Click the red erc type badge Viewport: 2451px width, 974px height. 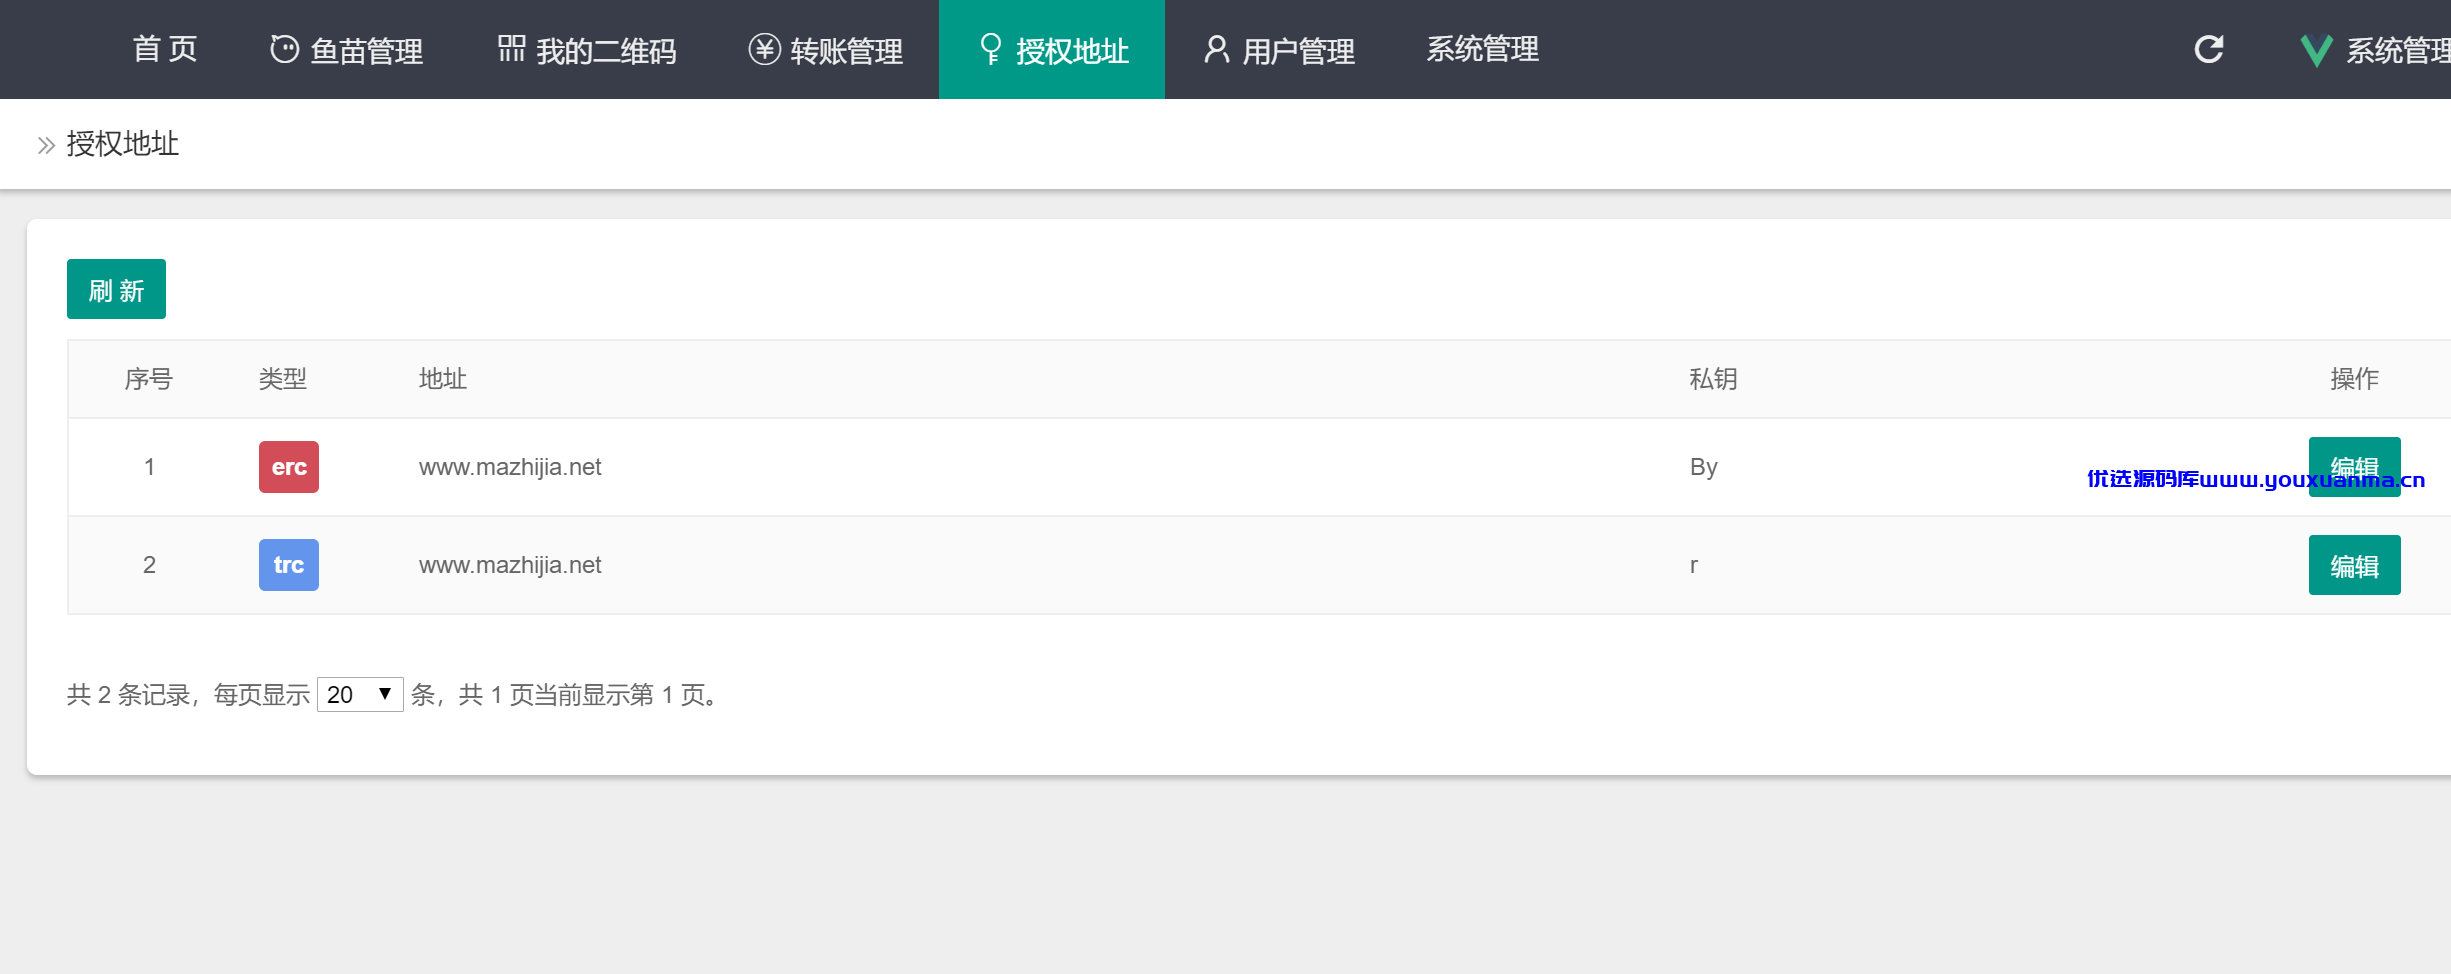[289, 467]
